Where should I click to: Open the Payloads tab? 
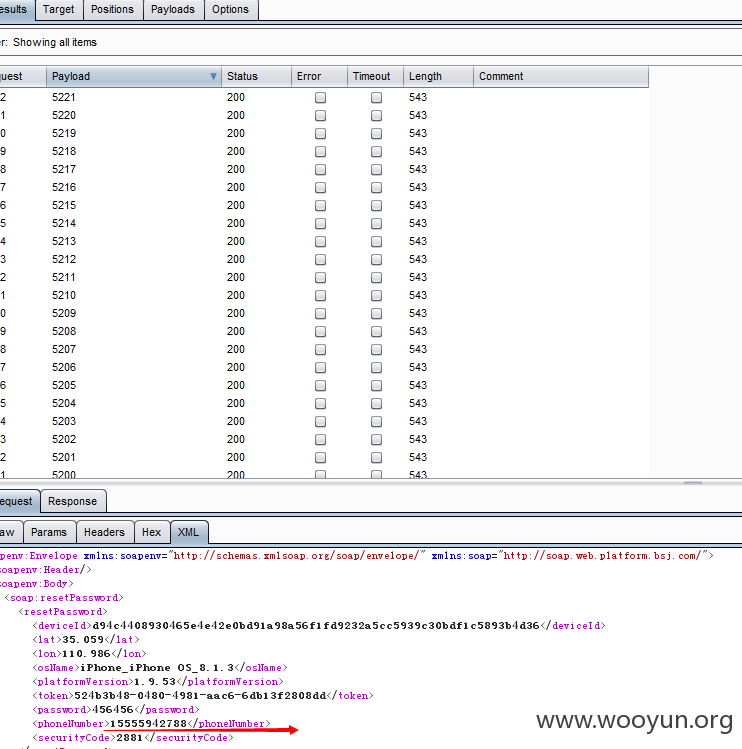[x=173, y=10]
